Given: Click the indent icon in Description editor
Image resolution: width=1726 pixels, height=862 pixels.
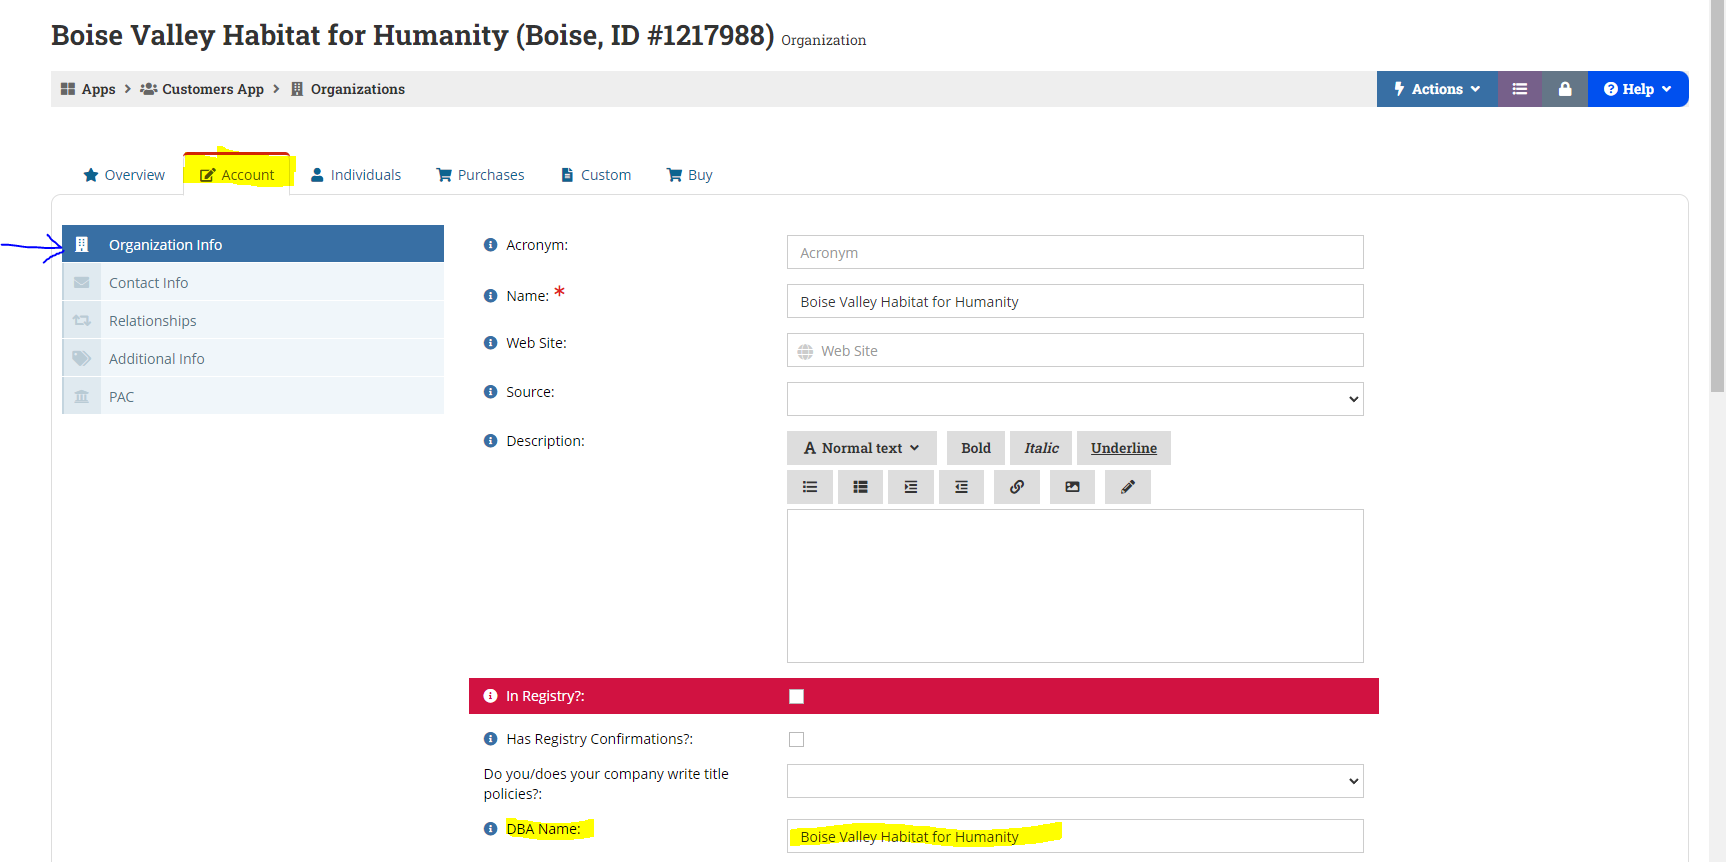Looking at the screenshot, I should (911, 487).
